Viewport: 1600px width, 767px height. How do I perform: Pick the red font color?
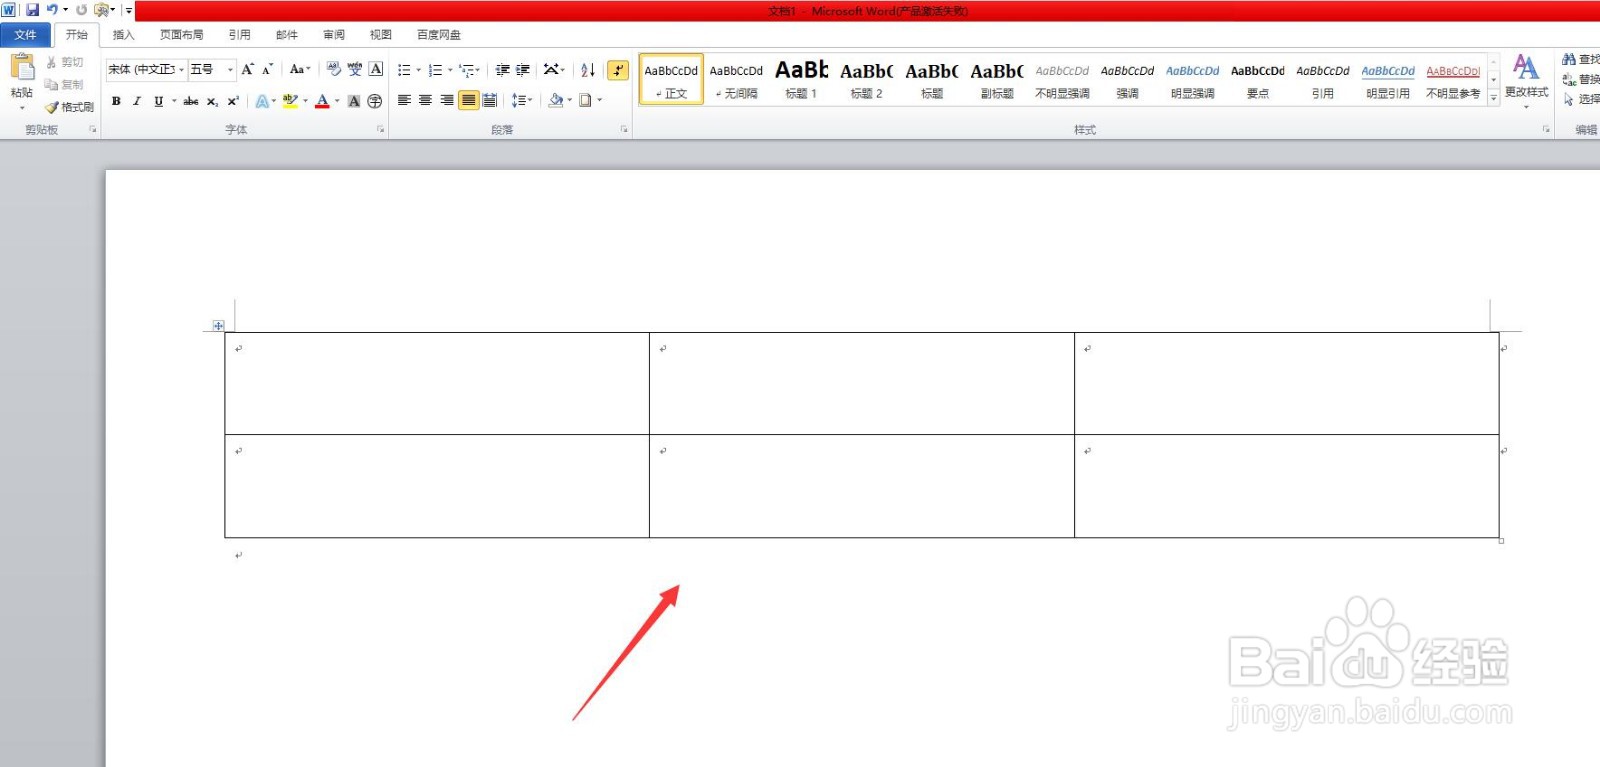click(x=322, y=101)
